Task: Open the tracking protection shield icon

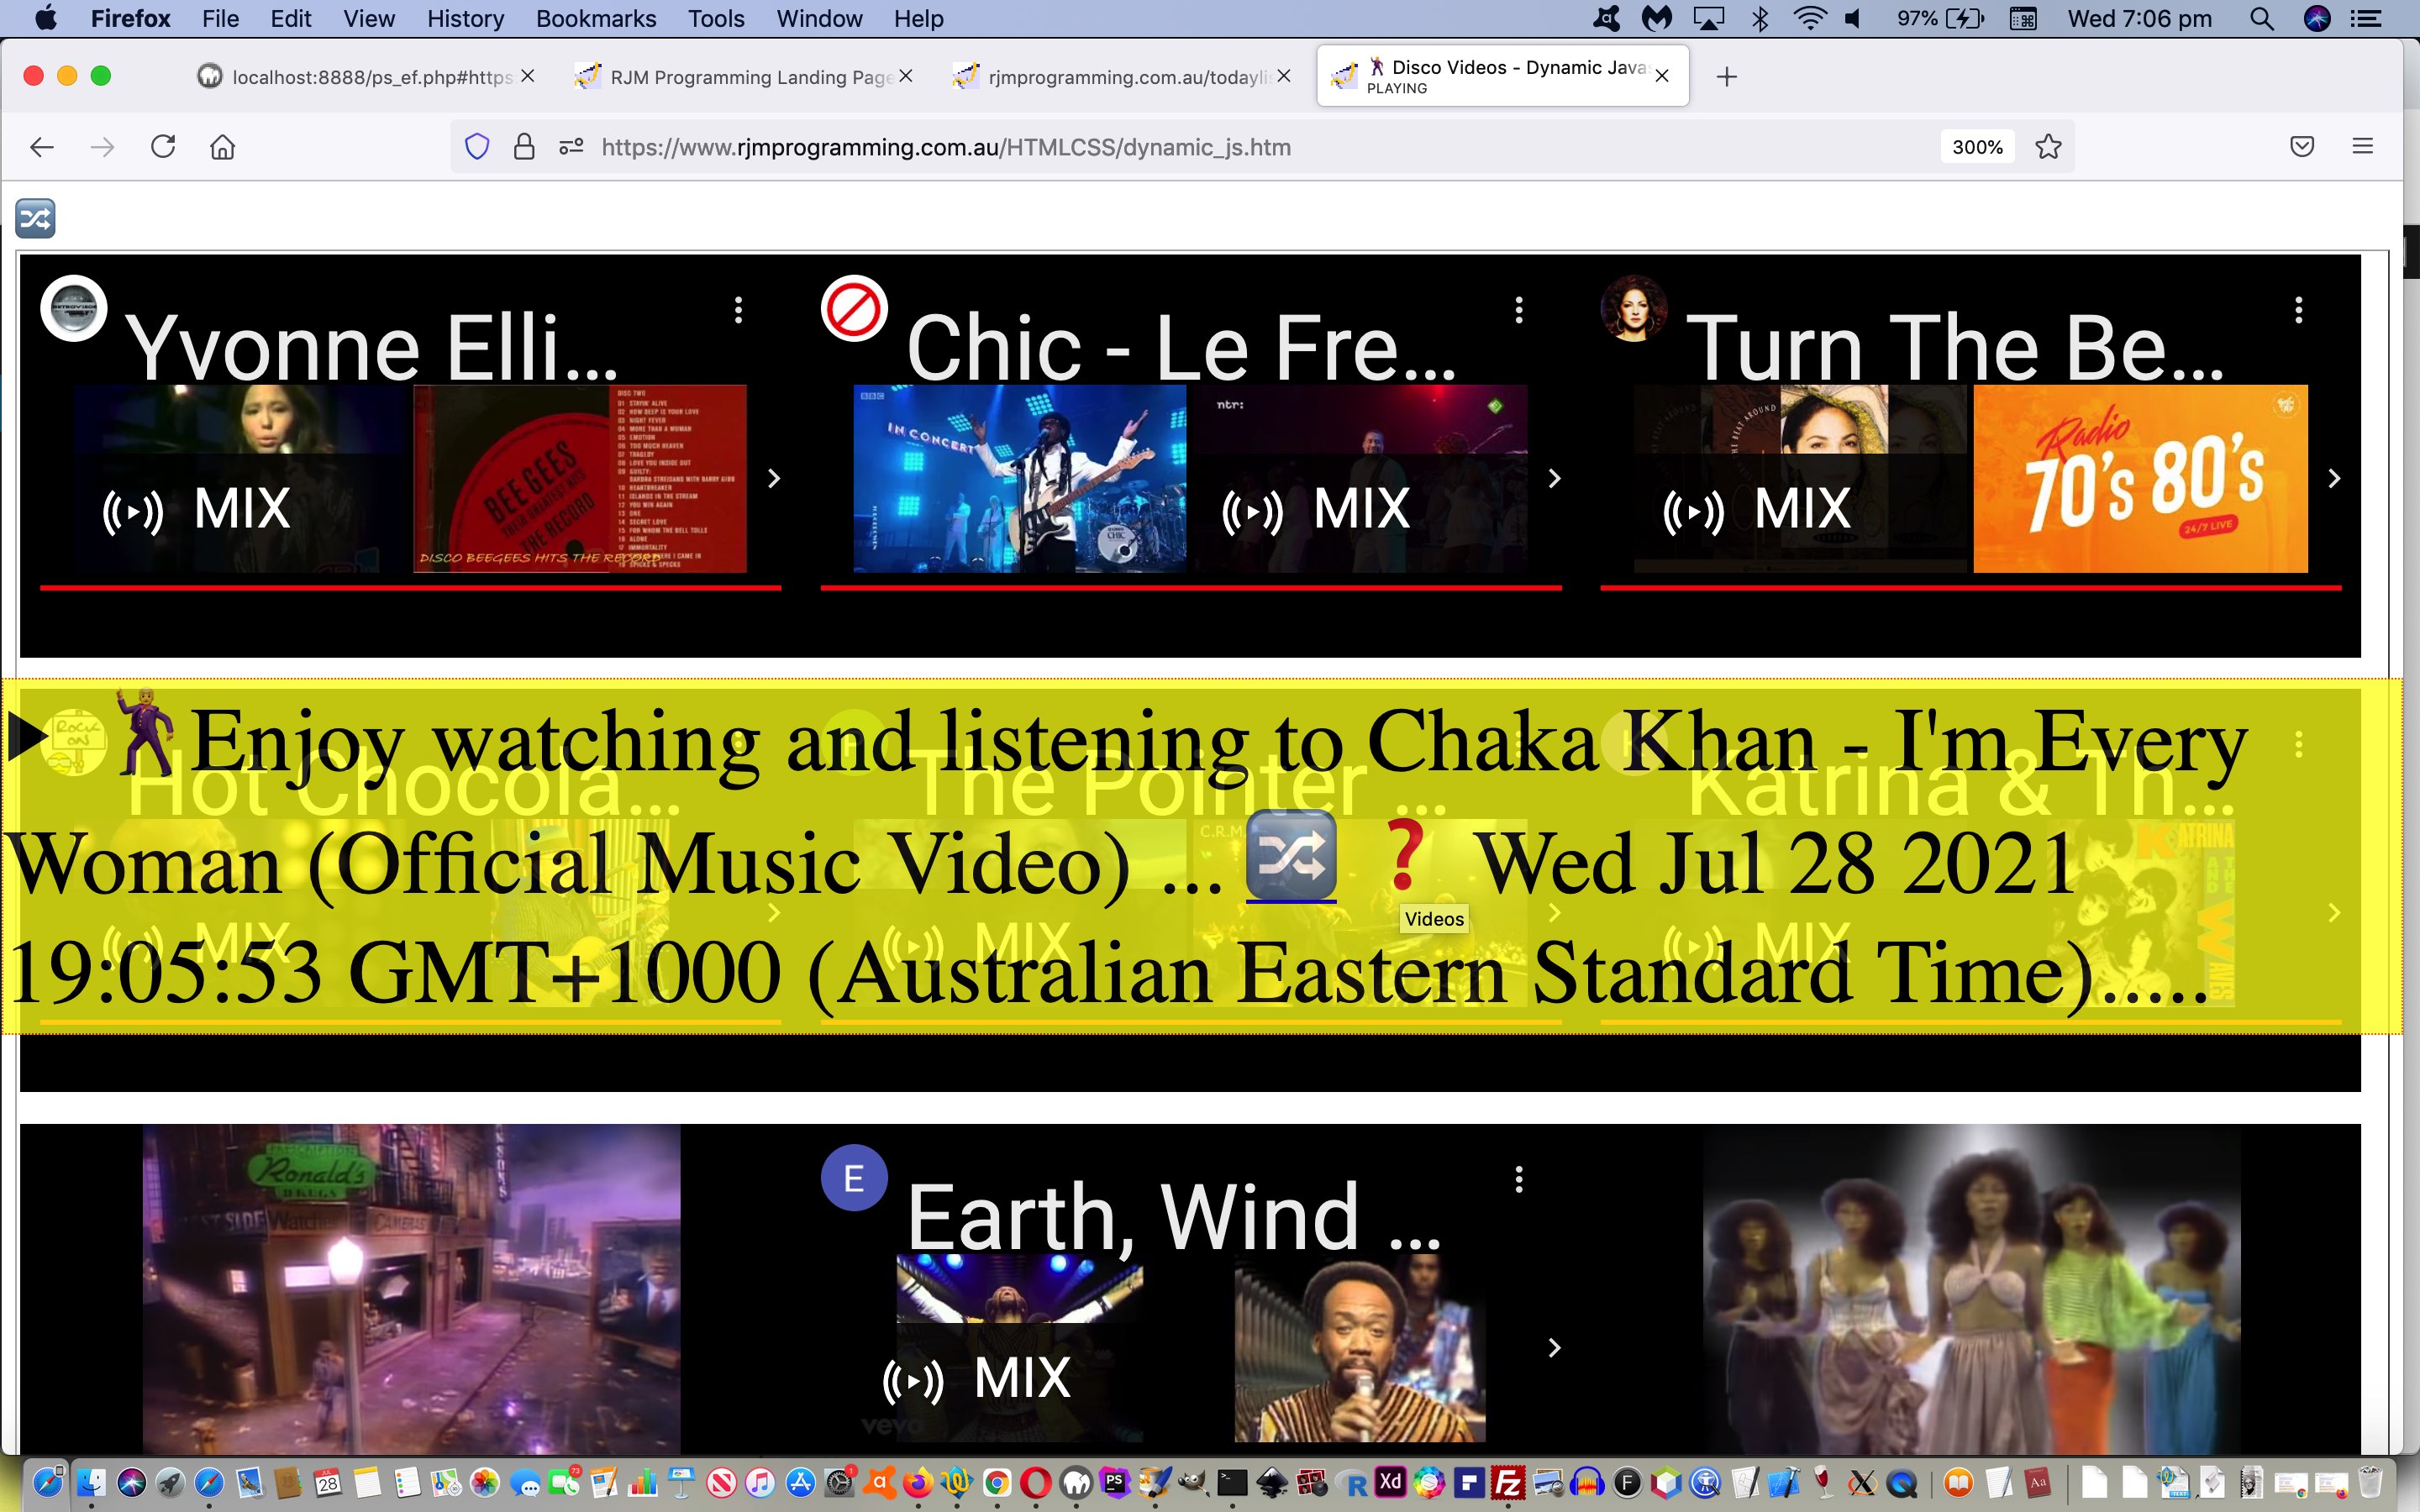Action: coord(477,147)
